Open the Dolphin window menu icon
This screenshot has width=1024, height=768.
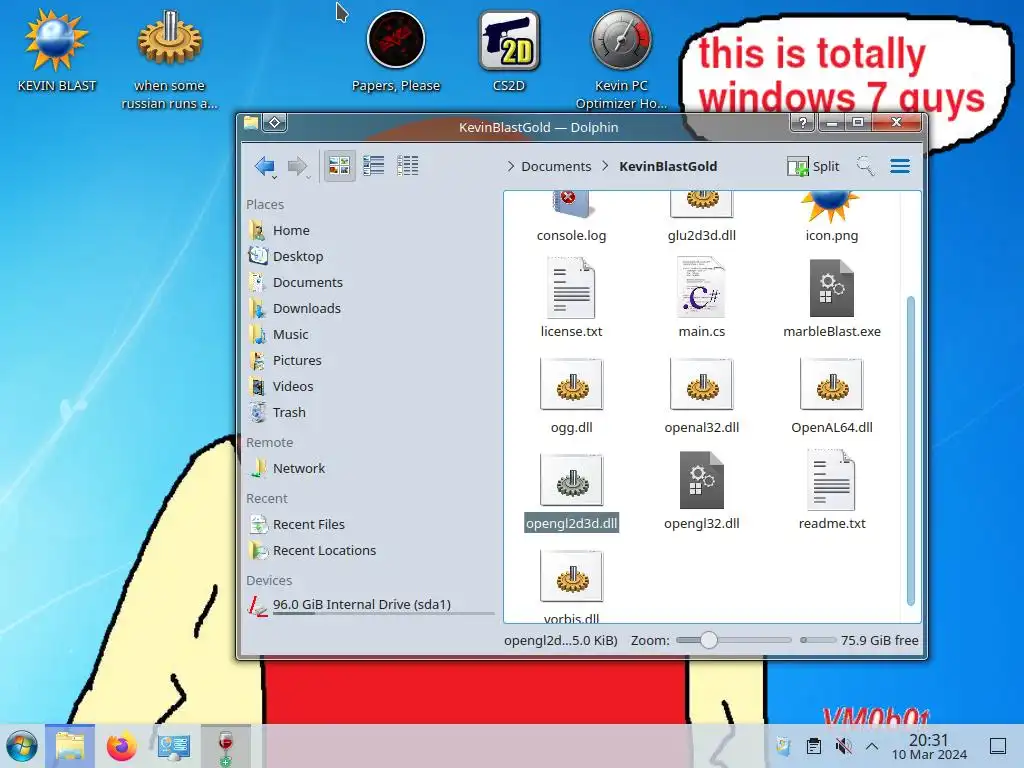click(x=251, y=123)
